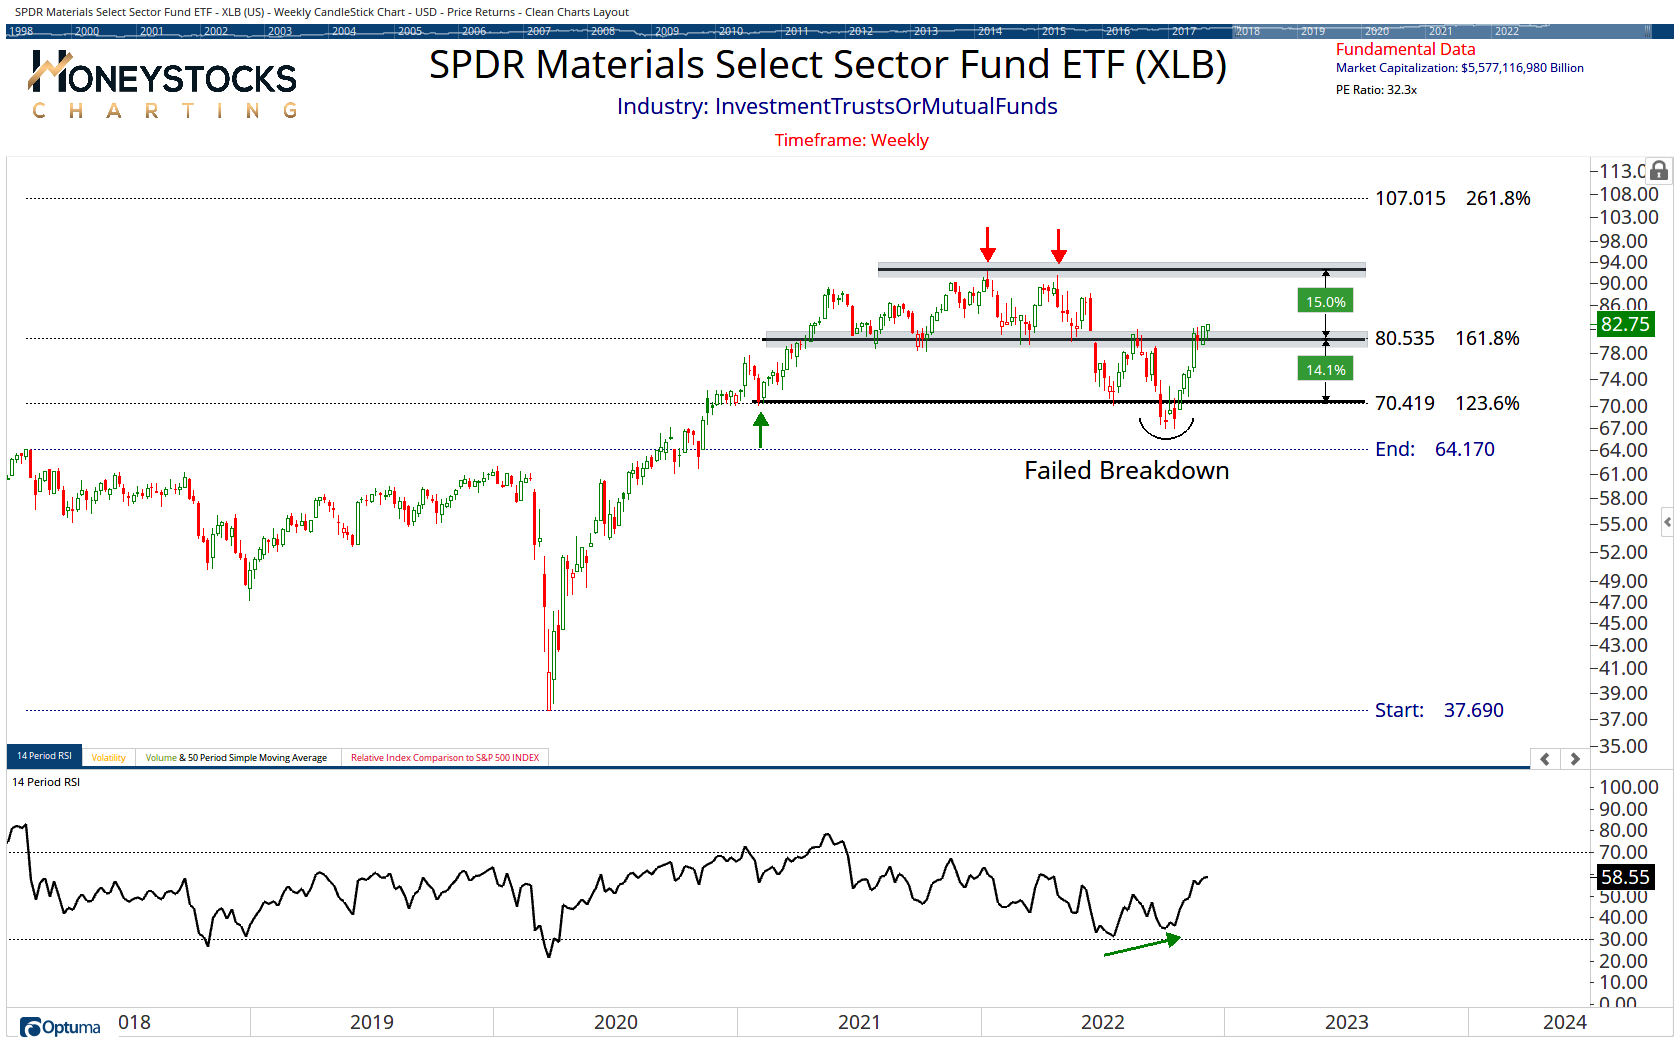The height and width of the screenshot is (1044, 1680).
Task: Select the 14 Period RSI tab
Action: pyautogui.click(x=44, y=756)
